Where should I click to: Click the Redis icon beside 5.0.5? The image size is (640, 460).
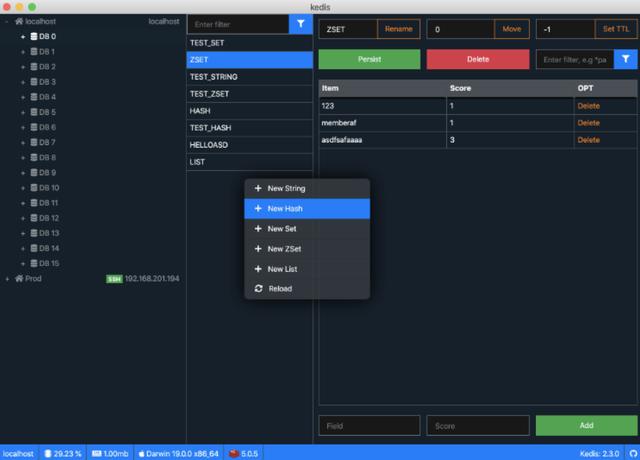(x=234, y=453)
